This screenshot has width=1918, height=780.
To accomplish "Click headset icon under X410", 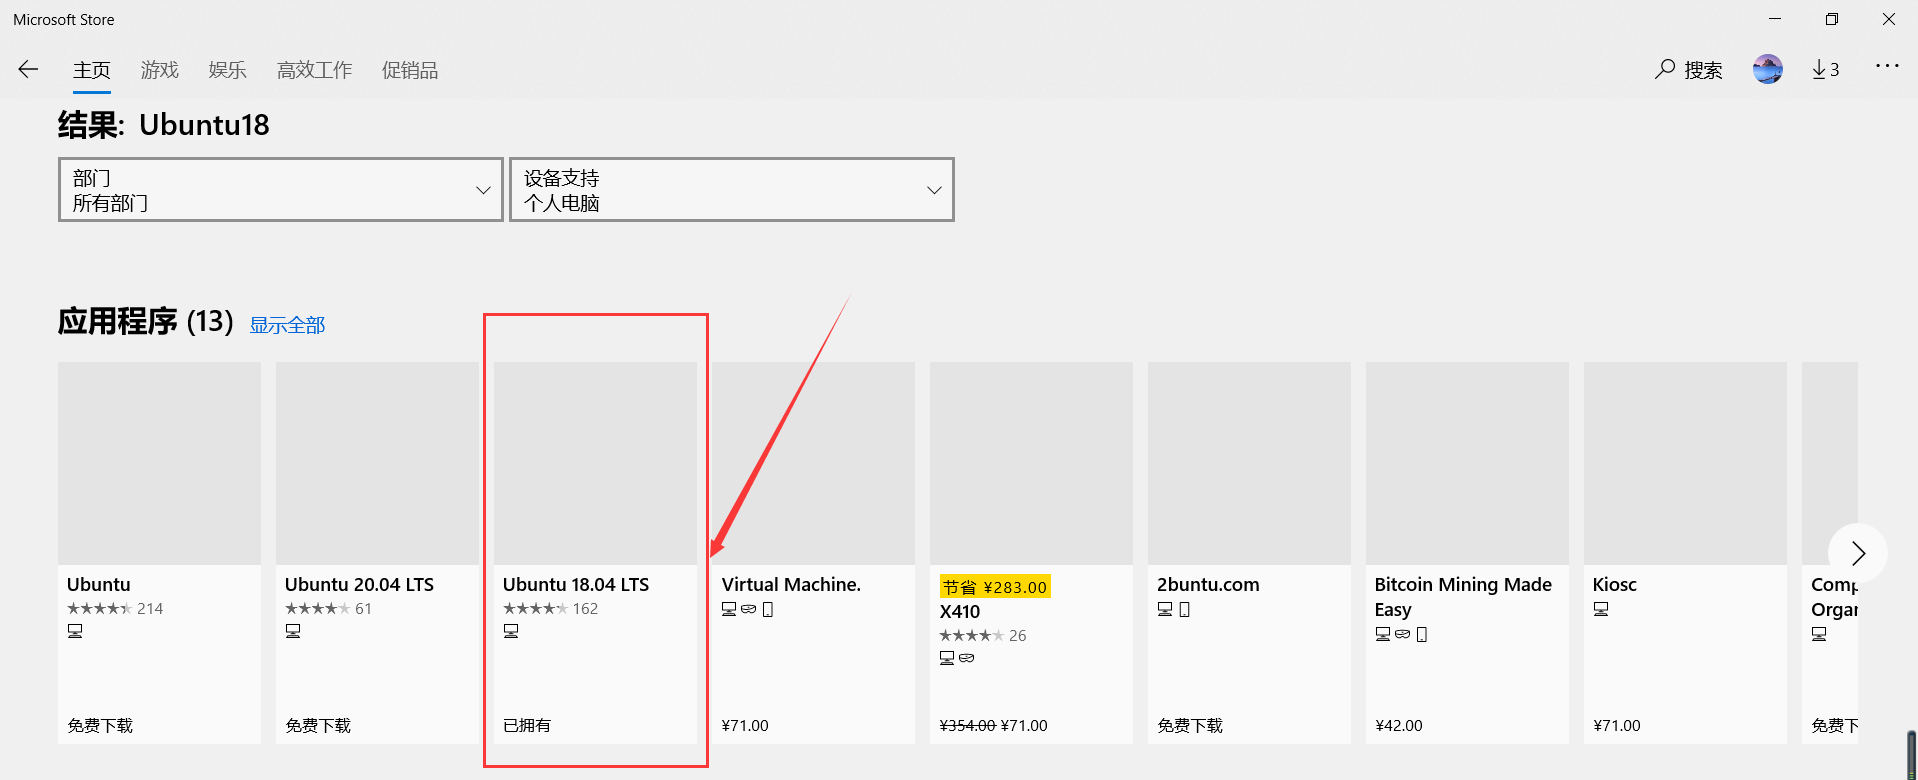I will click(x=967, y=658).
